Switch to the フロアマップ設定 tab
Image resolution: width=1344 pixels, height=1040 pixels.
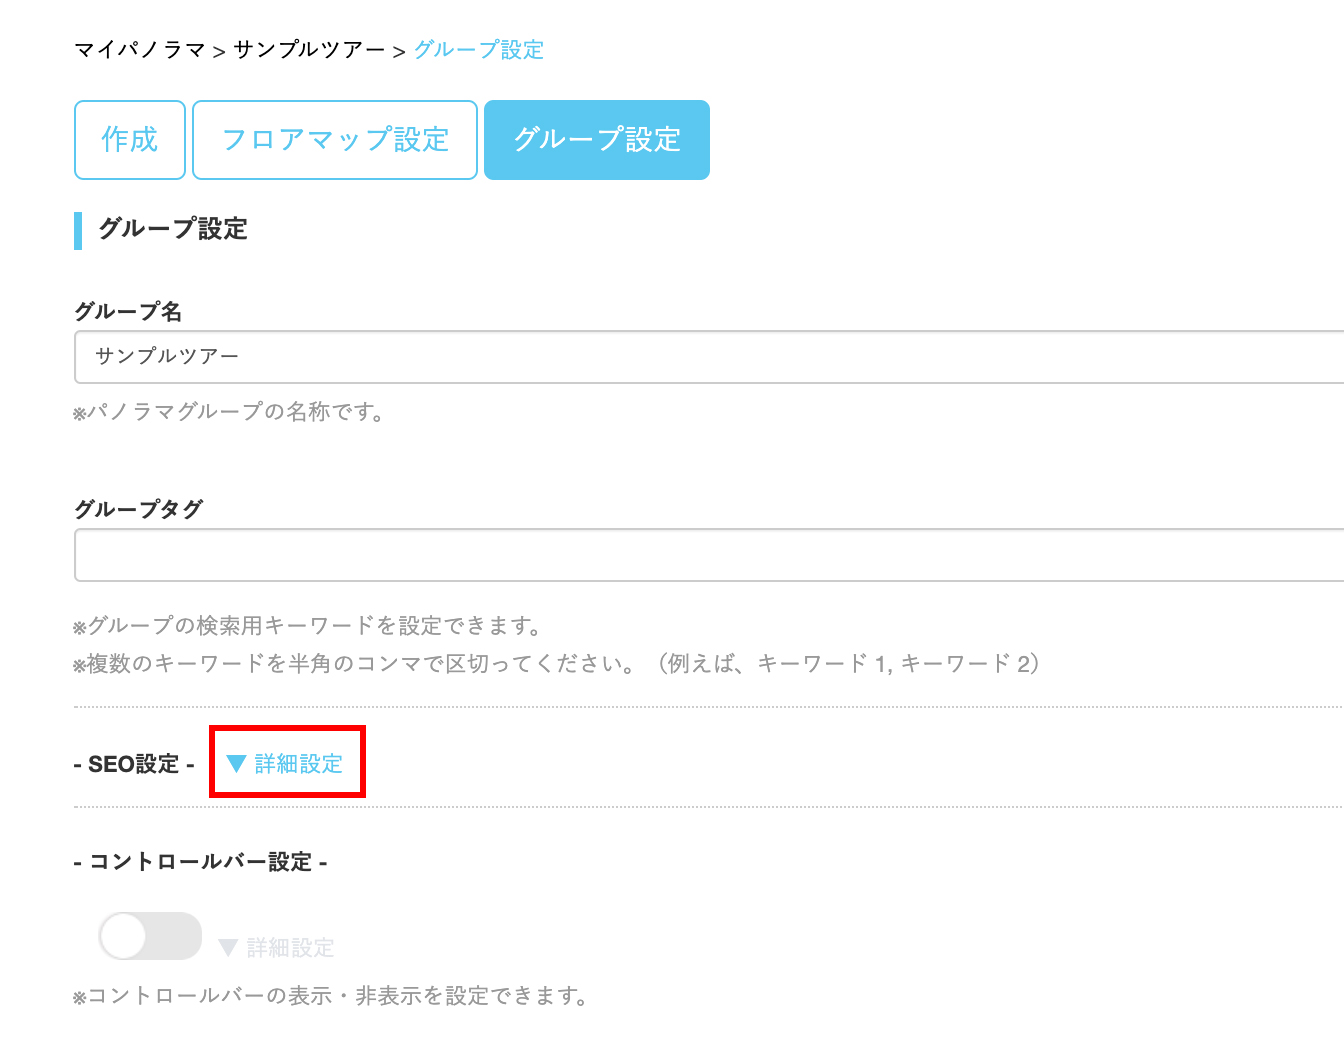point(335,140)
